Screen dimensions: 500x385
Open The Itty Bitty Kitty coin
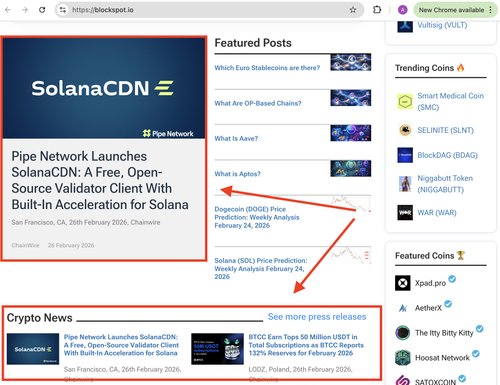click(444, 333)
